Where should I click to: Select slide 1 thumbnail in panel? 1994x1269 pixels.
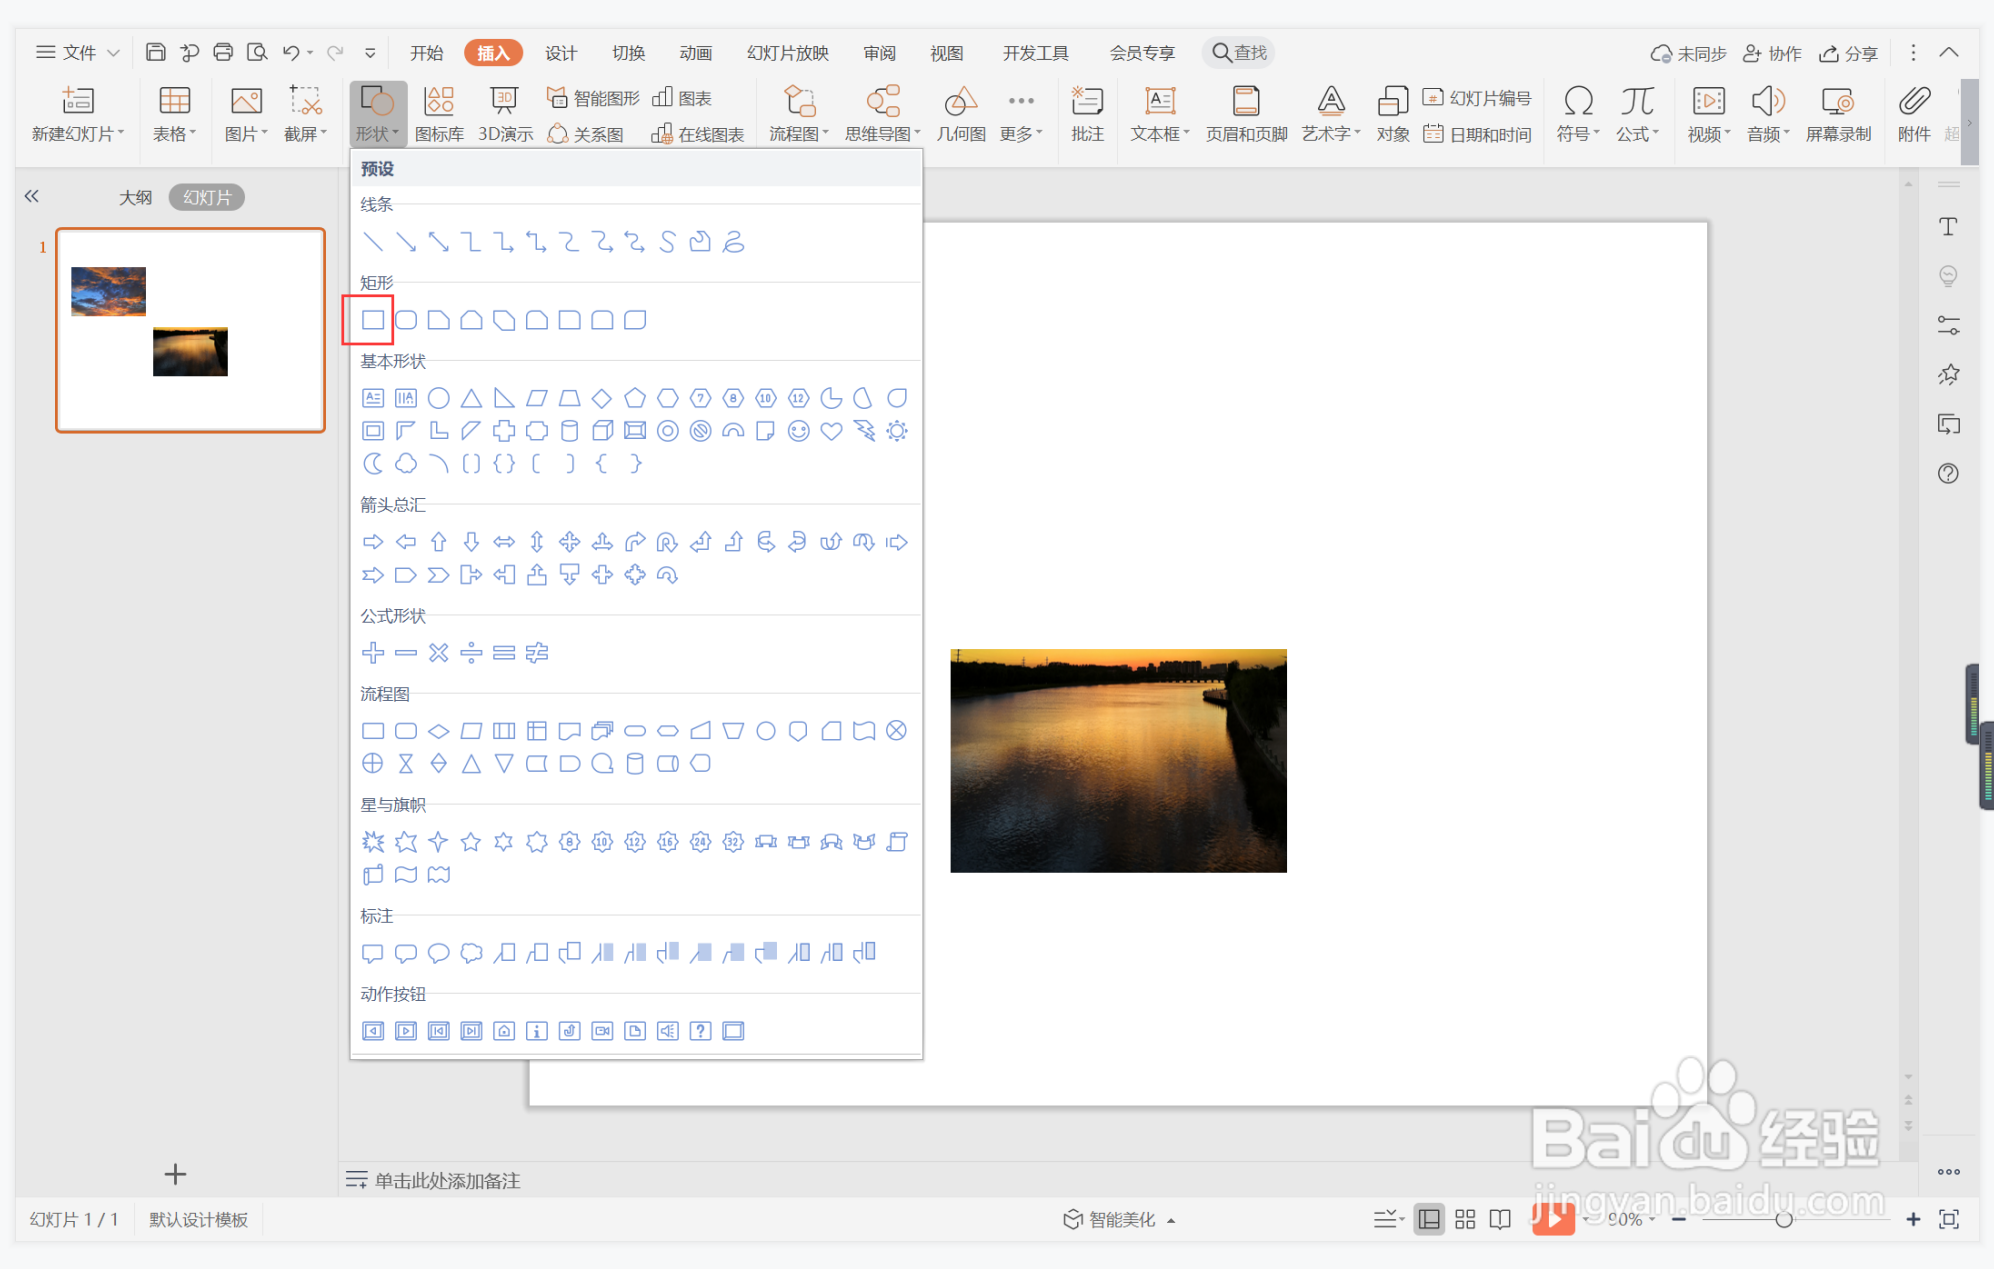(190, 330)
